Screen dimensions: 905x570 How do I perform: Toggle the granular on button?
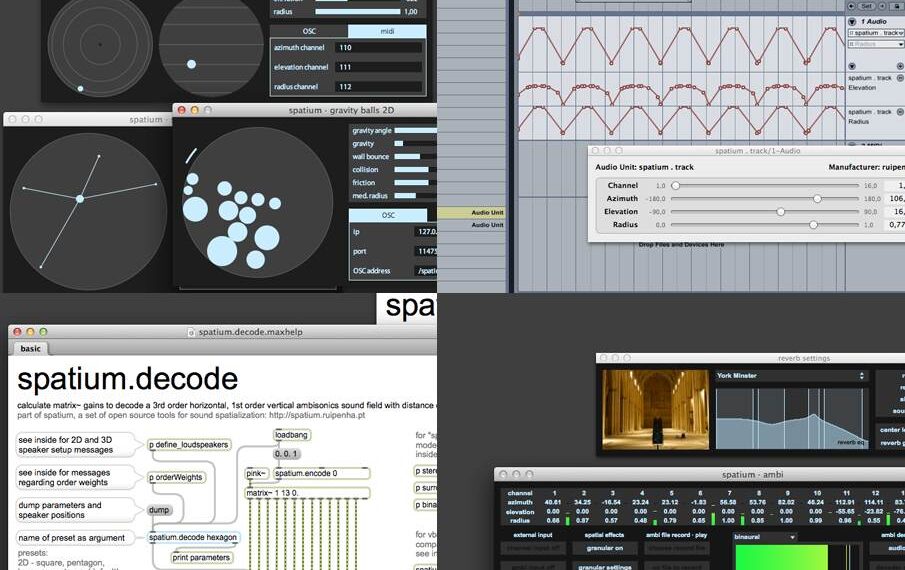[606, 548]
